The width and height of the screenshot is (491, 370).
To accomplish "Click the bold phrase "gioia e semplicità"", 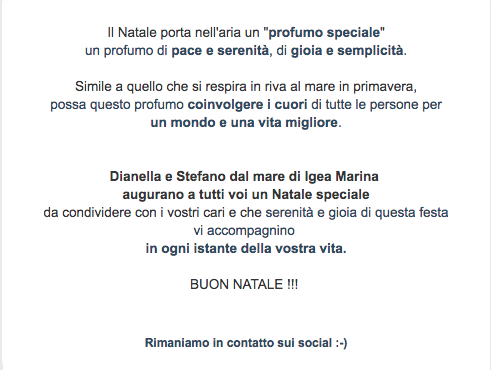I will (x=347, y=51).
